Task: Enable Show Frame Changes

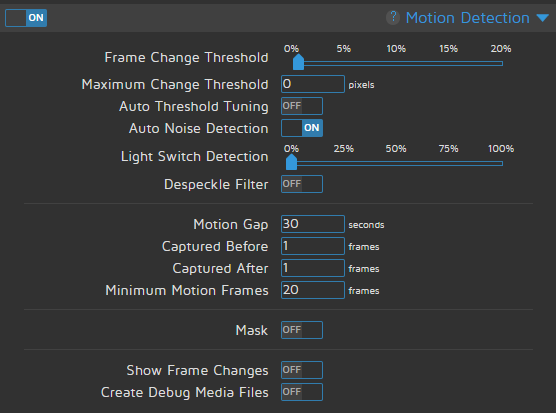Action: (302, 370)
